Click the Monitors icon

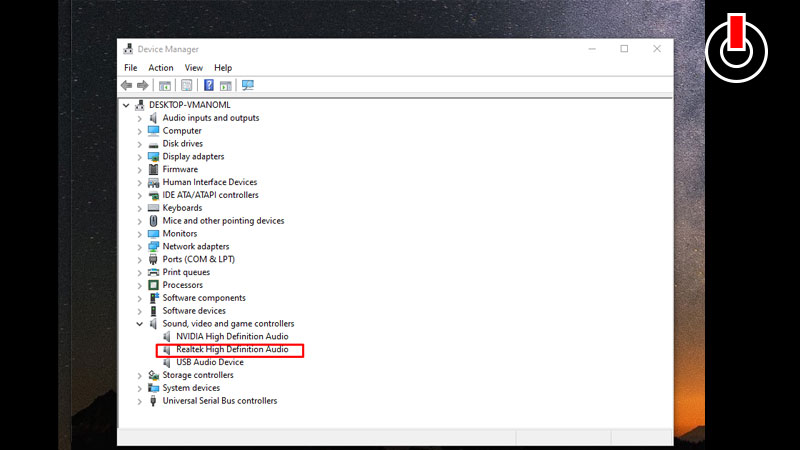pos(153,234)
